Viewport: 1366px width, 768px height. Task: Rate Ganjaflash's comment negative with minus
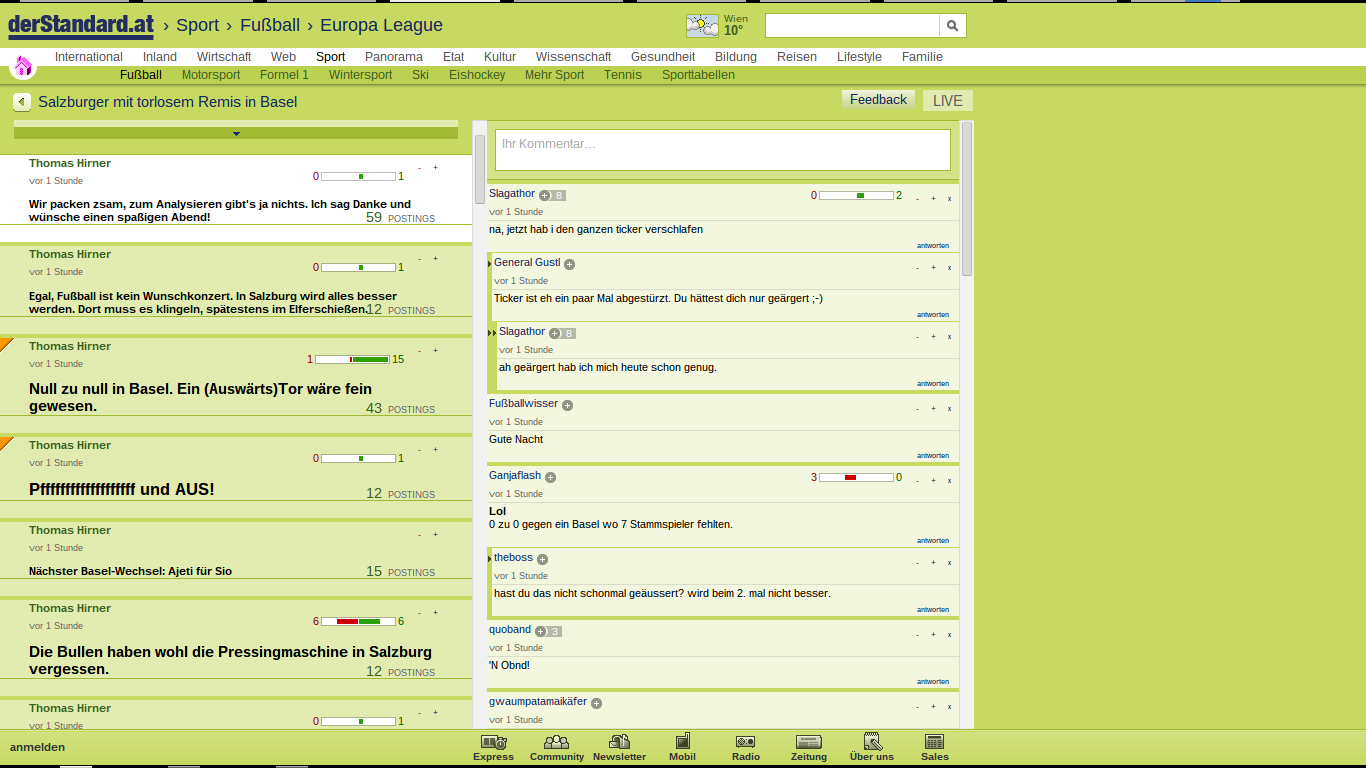tap(918, 481)
